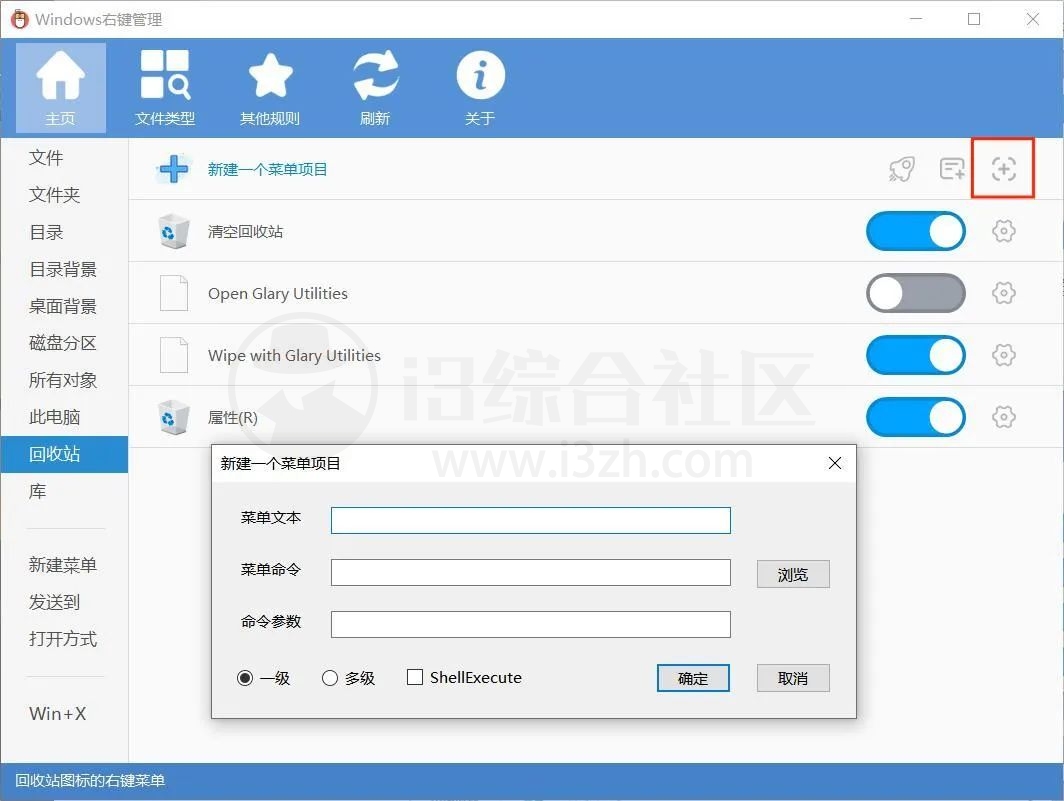This screenshot has width=1064, height=801.
Task: Open the 主页 home toolbar button
Action: (60, 88)
